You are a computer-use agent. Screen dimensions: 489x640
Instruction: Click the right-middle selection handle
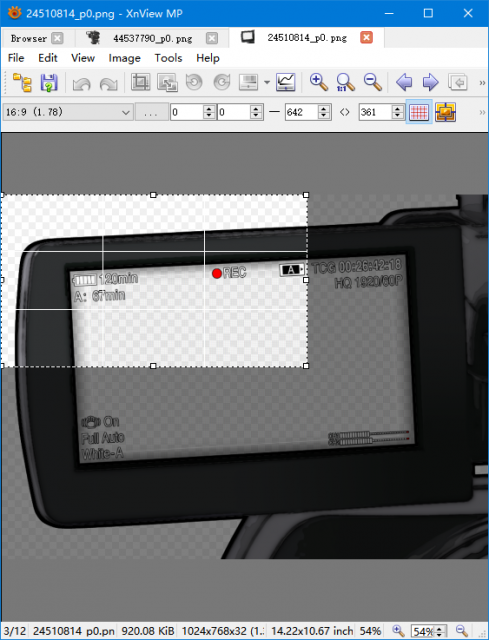[x=307, y=280]
